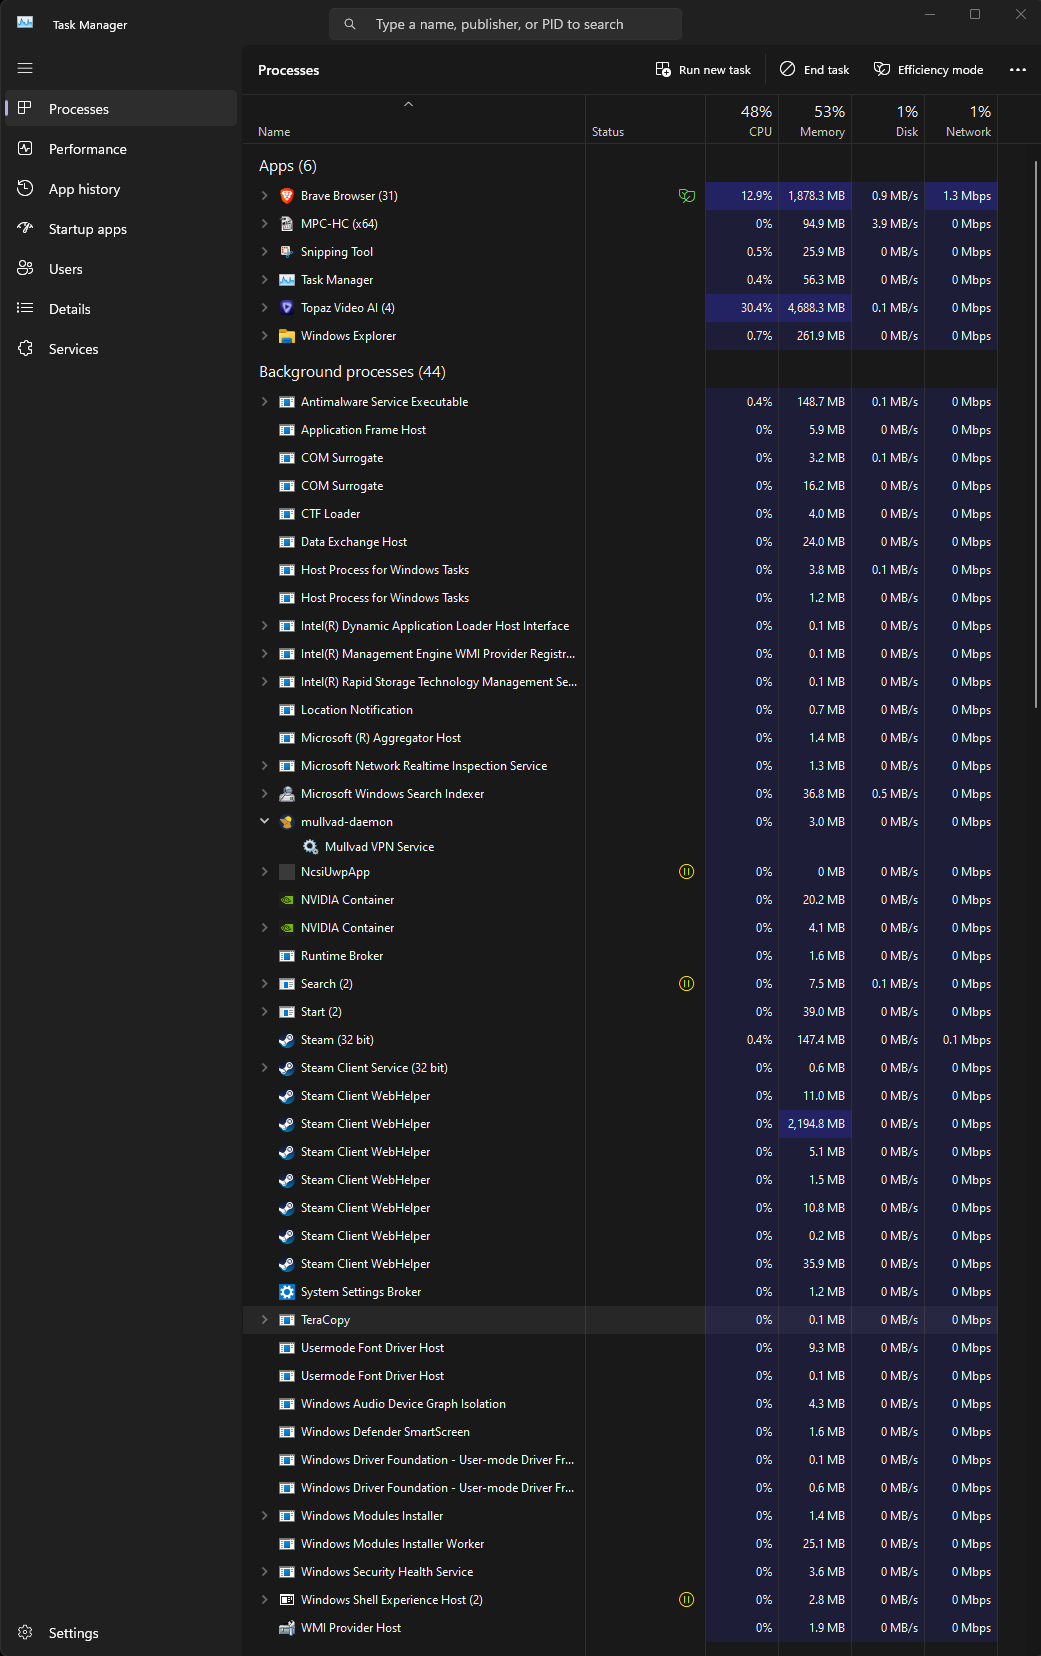Expand the Windows Modules Installer row
Screen dimensions: 1041x1656
(264, 1516)
